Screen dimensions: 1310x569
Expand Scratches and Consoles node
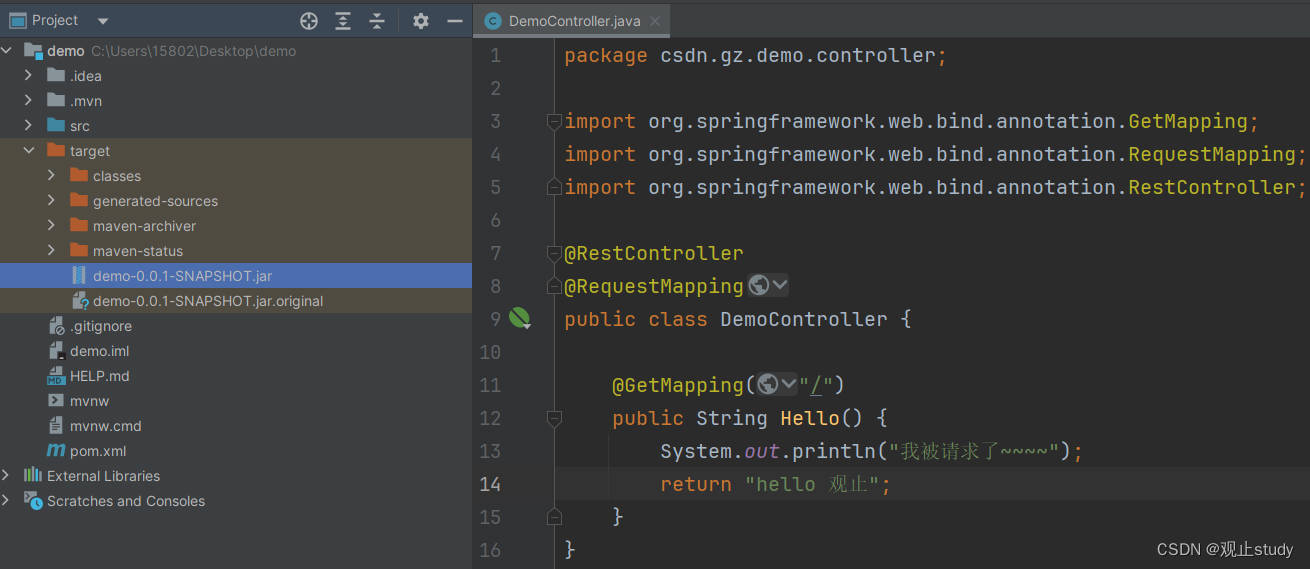8,501
